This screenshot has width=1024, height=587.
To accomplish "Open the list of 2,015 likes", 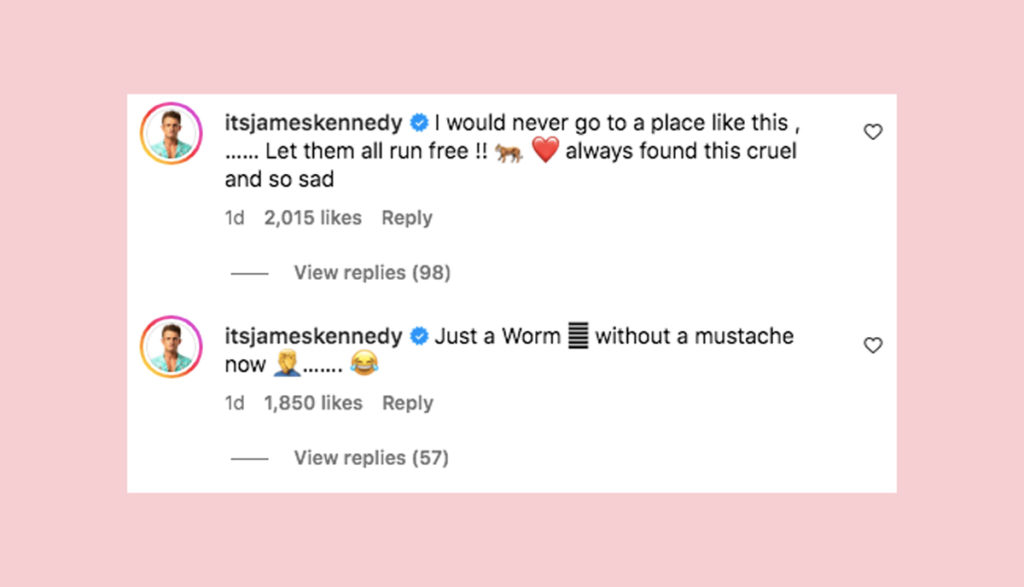I will coord(311,217).
